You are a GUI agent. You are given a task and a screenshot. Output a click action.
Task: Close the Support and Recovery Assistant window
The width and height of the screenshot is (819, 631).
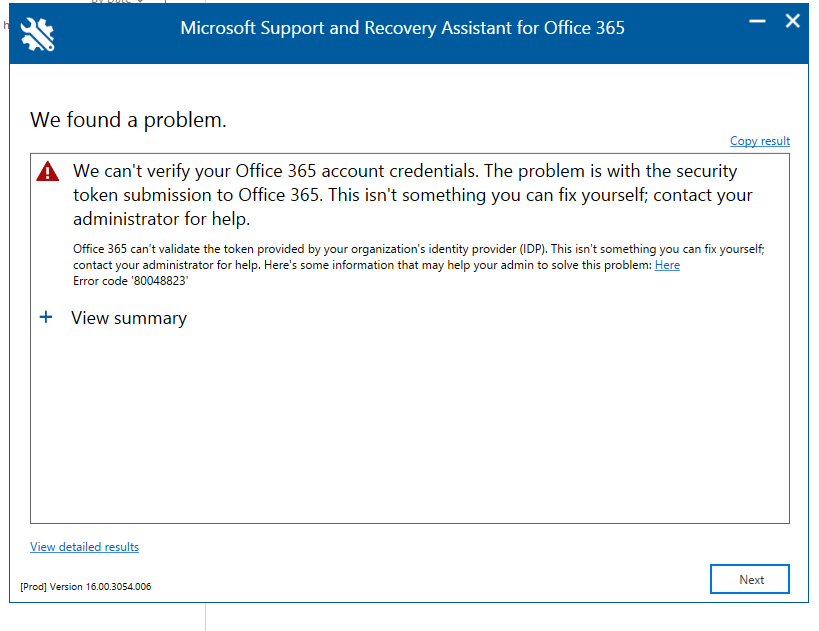[x=792, y=21]
